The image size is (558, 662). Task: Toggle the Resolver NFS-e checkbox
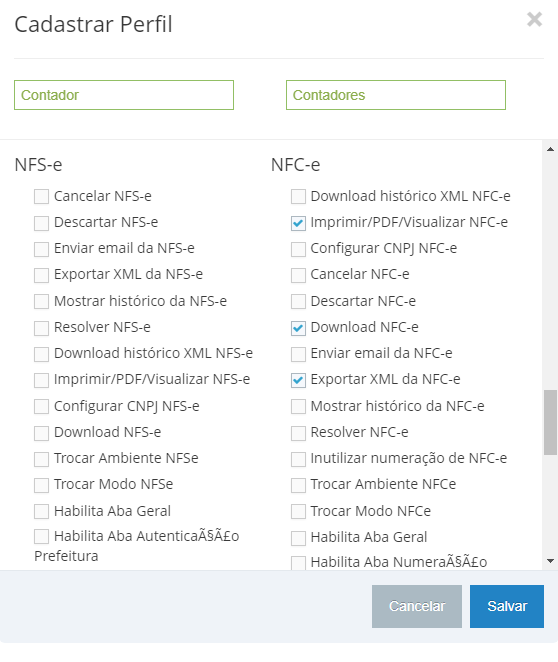click(x=41, y=328)
